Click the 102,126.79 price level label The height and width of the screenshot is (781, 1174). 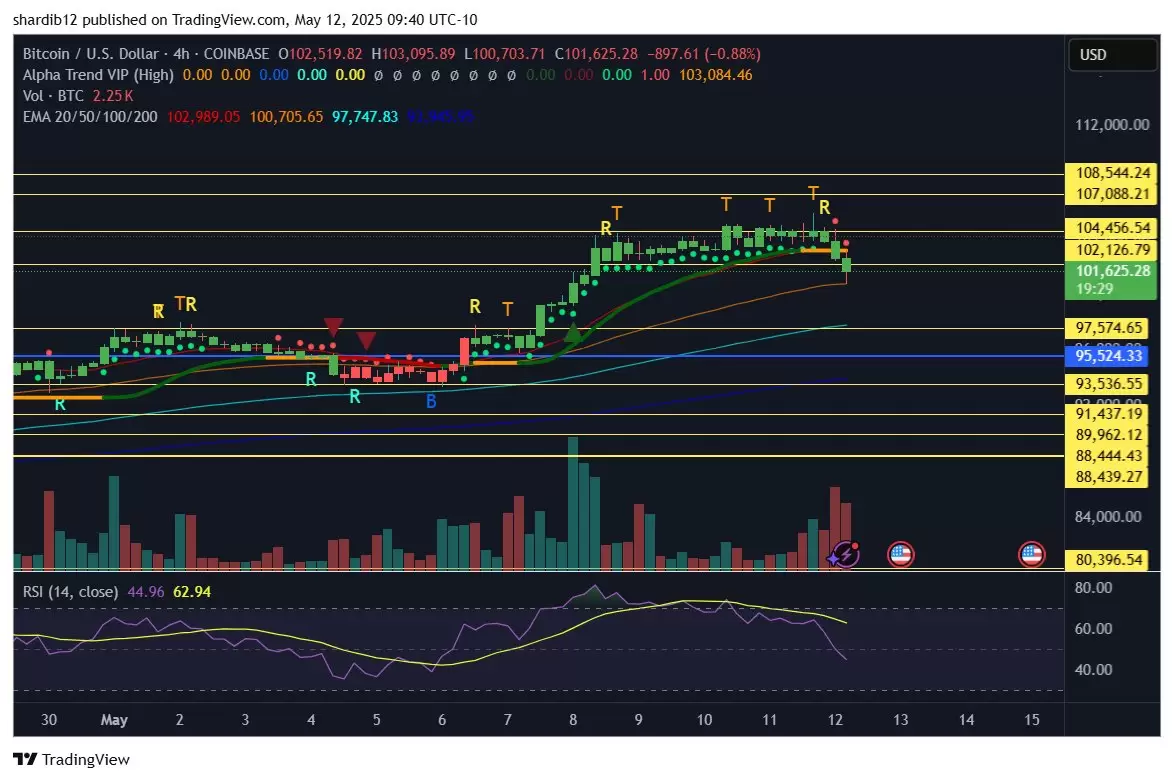point(1112,250)
